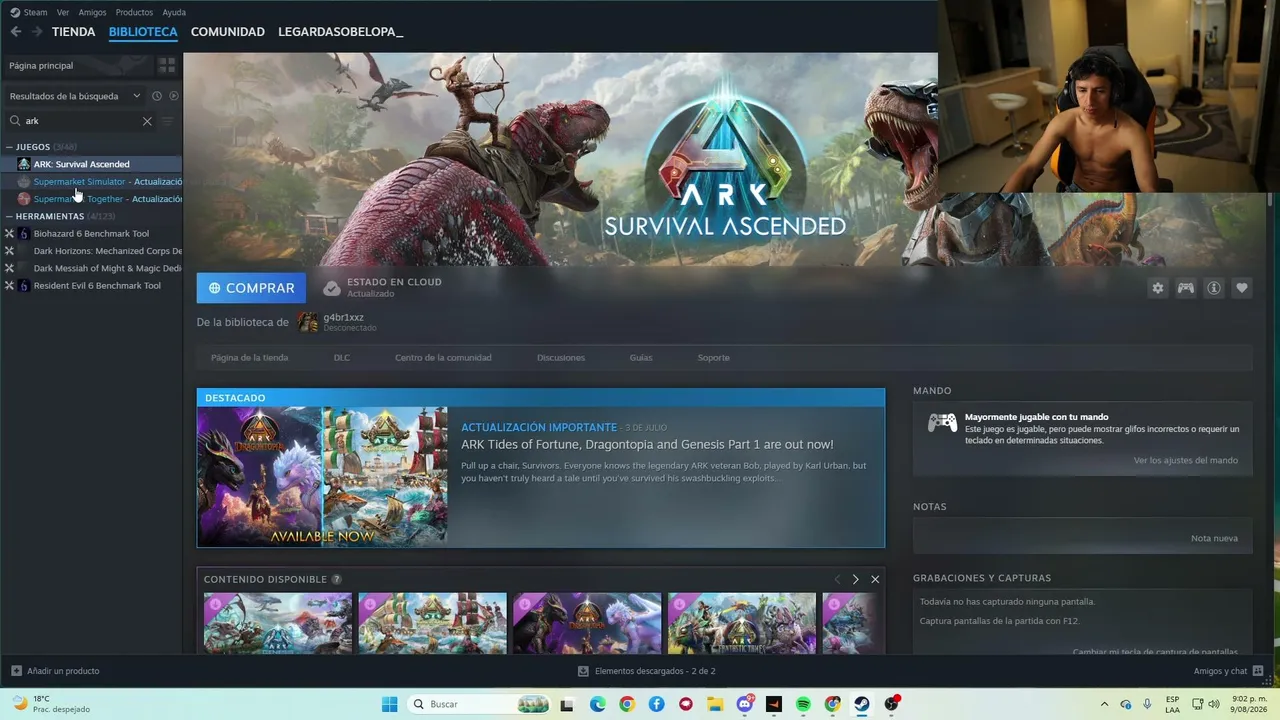The width and height of the screenshot is (1280, 720).
Task: Check the cloud status icon
Action: 332,288
